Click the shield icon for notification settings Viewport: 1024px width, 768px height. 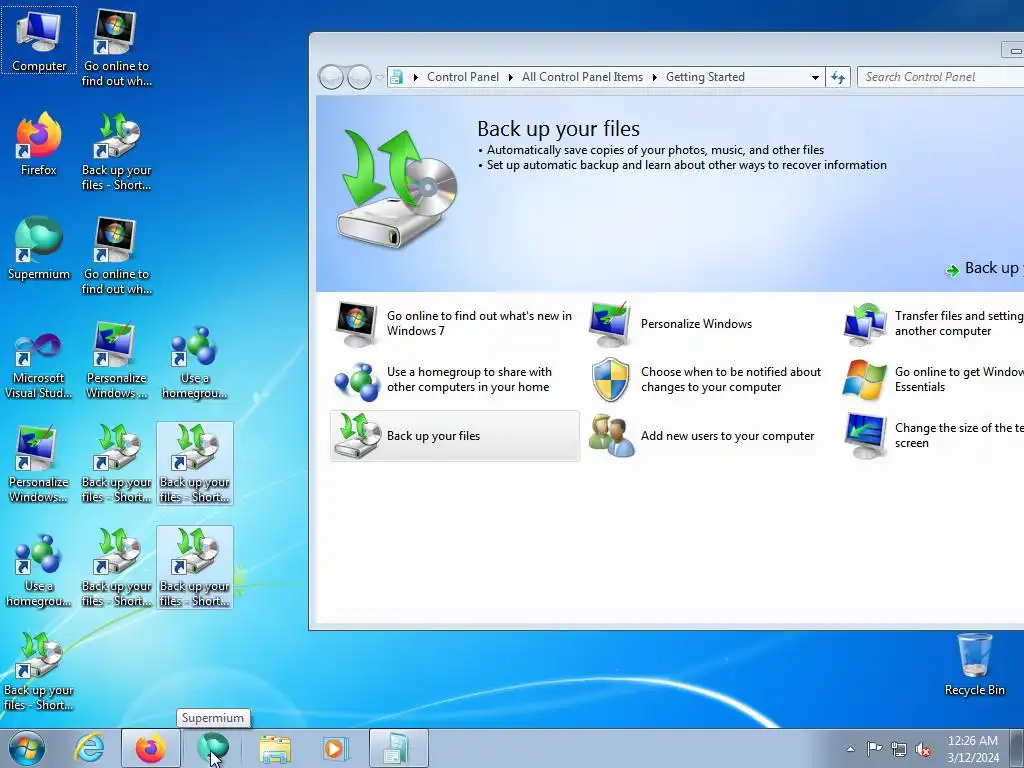pos(611,379)
